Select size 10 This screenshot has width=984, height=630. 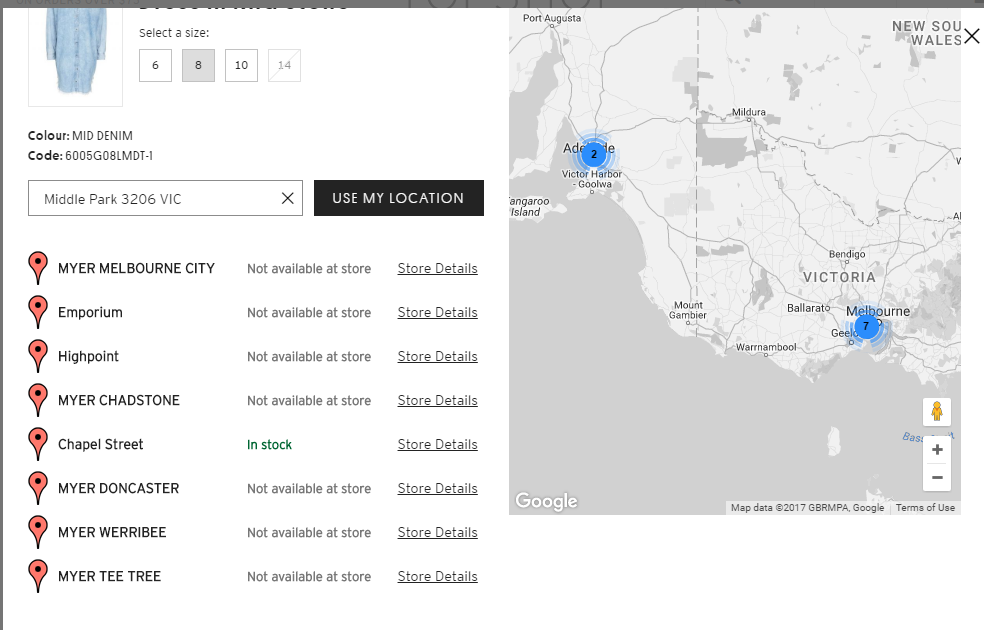242,65
